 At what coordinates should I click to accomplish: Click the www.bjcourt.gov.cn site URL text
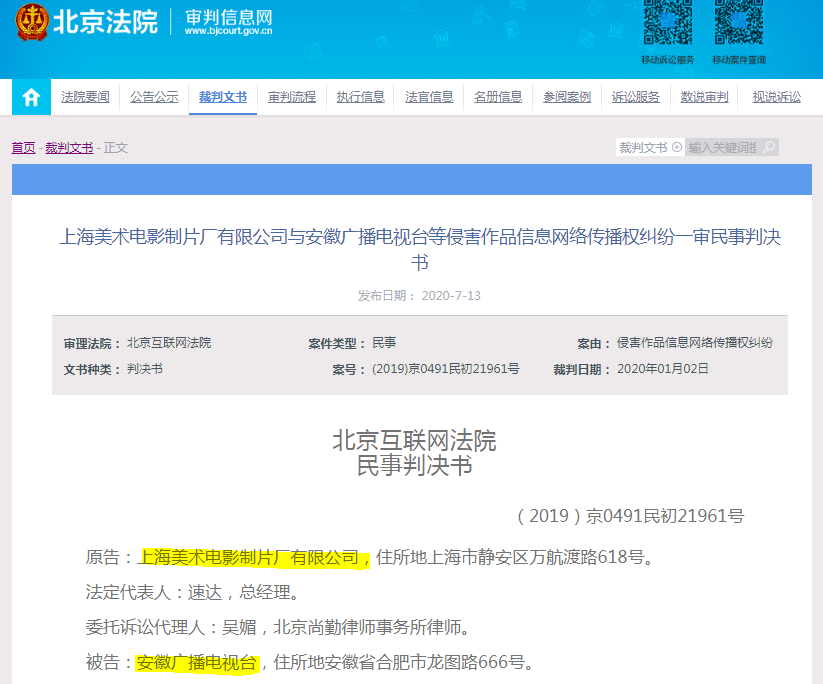(x=228, y=31)
